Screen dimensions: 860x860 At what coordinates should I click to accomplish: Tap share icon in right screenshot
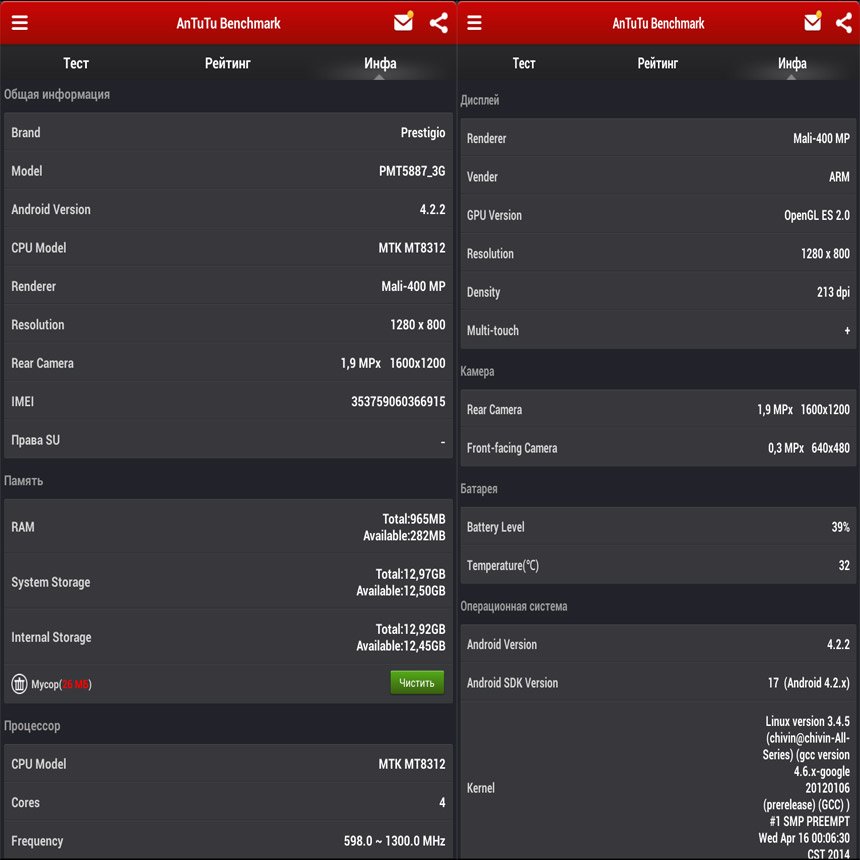click(x=844, y=22)
